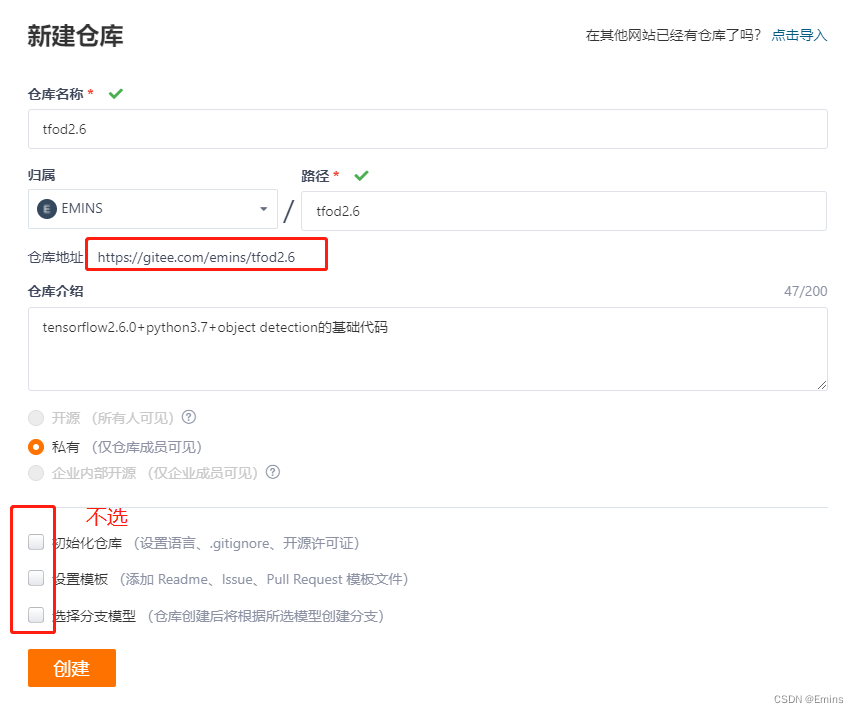Click the 47/200 character counter
The image size is (859, 713).
pyautogui.click(x=805, y=291)
